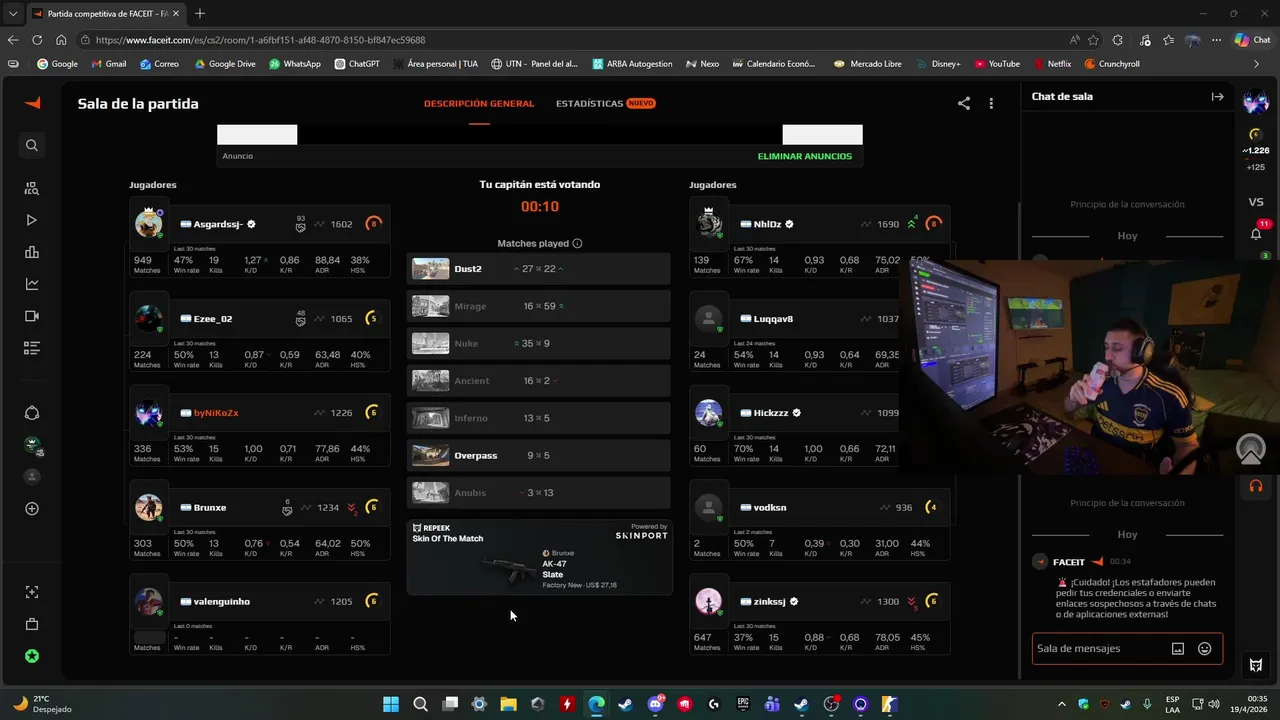Open the notifications bell with 11 badge

pyautogui.click(x=1256, y=233)
